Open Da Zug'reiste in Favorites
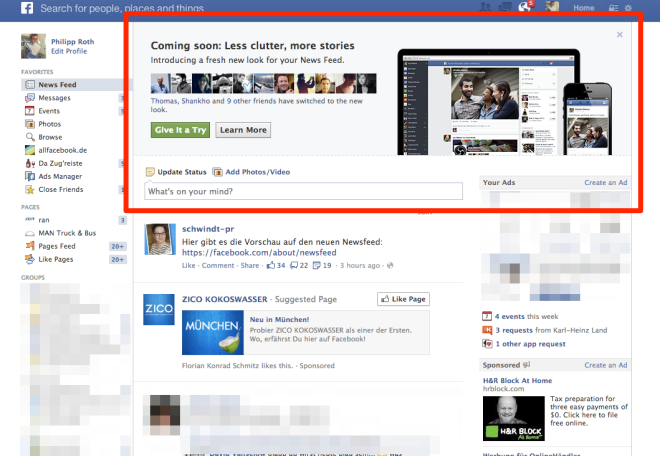This screenshot has height=456, width=660. tap(60, 163)
